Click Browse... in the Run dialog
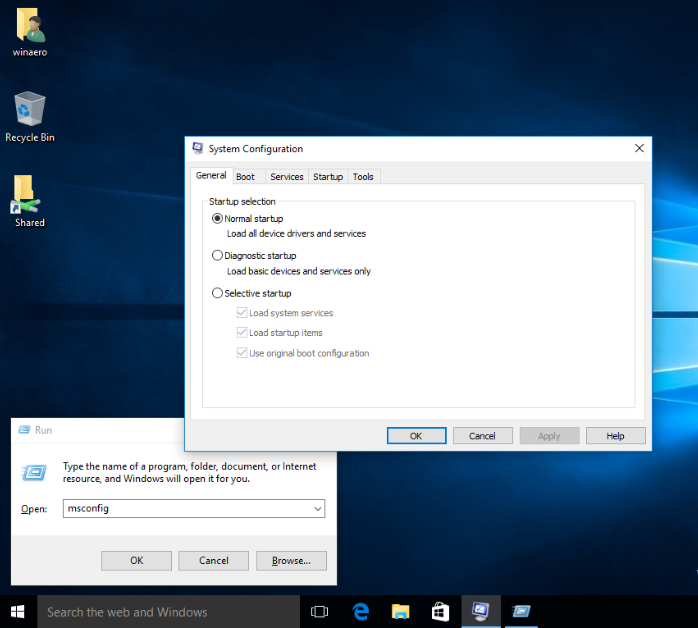 pyautogui.click(x=291, y=561)
